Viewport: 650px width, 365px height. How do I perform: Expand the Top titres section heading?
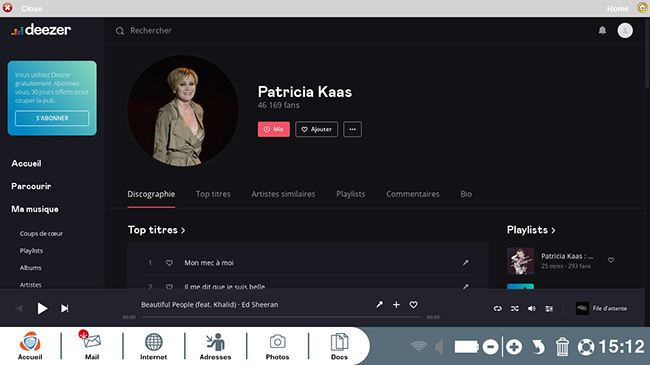(x=156, y=230)
